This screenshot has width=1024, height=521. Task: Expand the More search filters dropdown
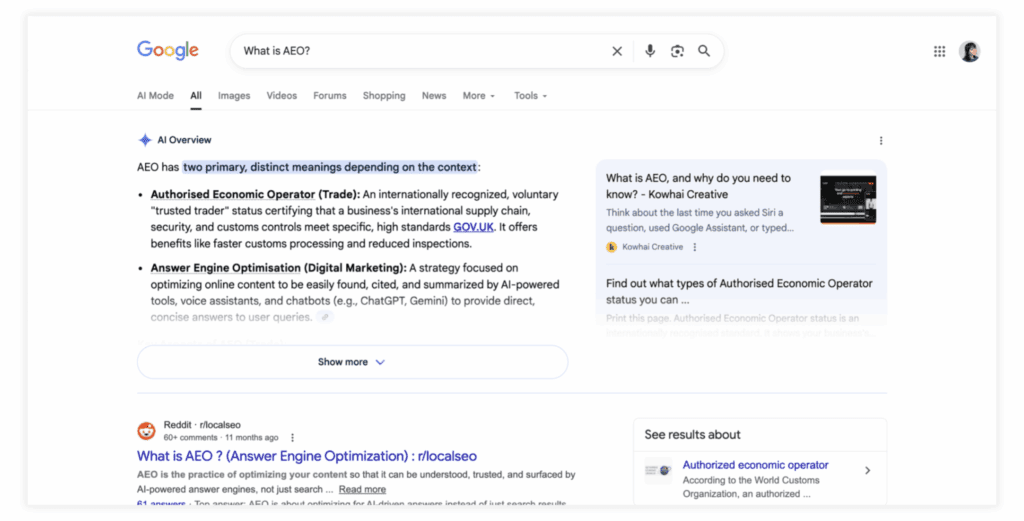pos(479,95)
